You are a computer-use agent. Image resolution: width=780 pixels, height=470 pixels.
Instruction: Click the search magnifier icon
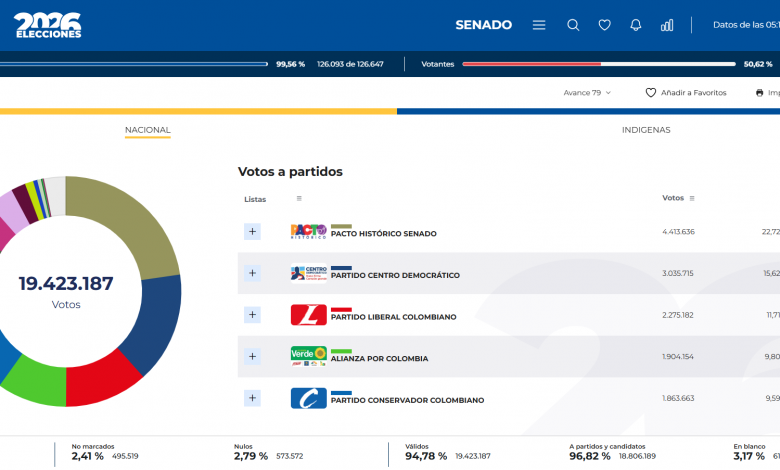tap(573, 25)
